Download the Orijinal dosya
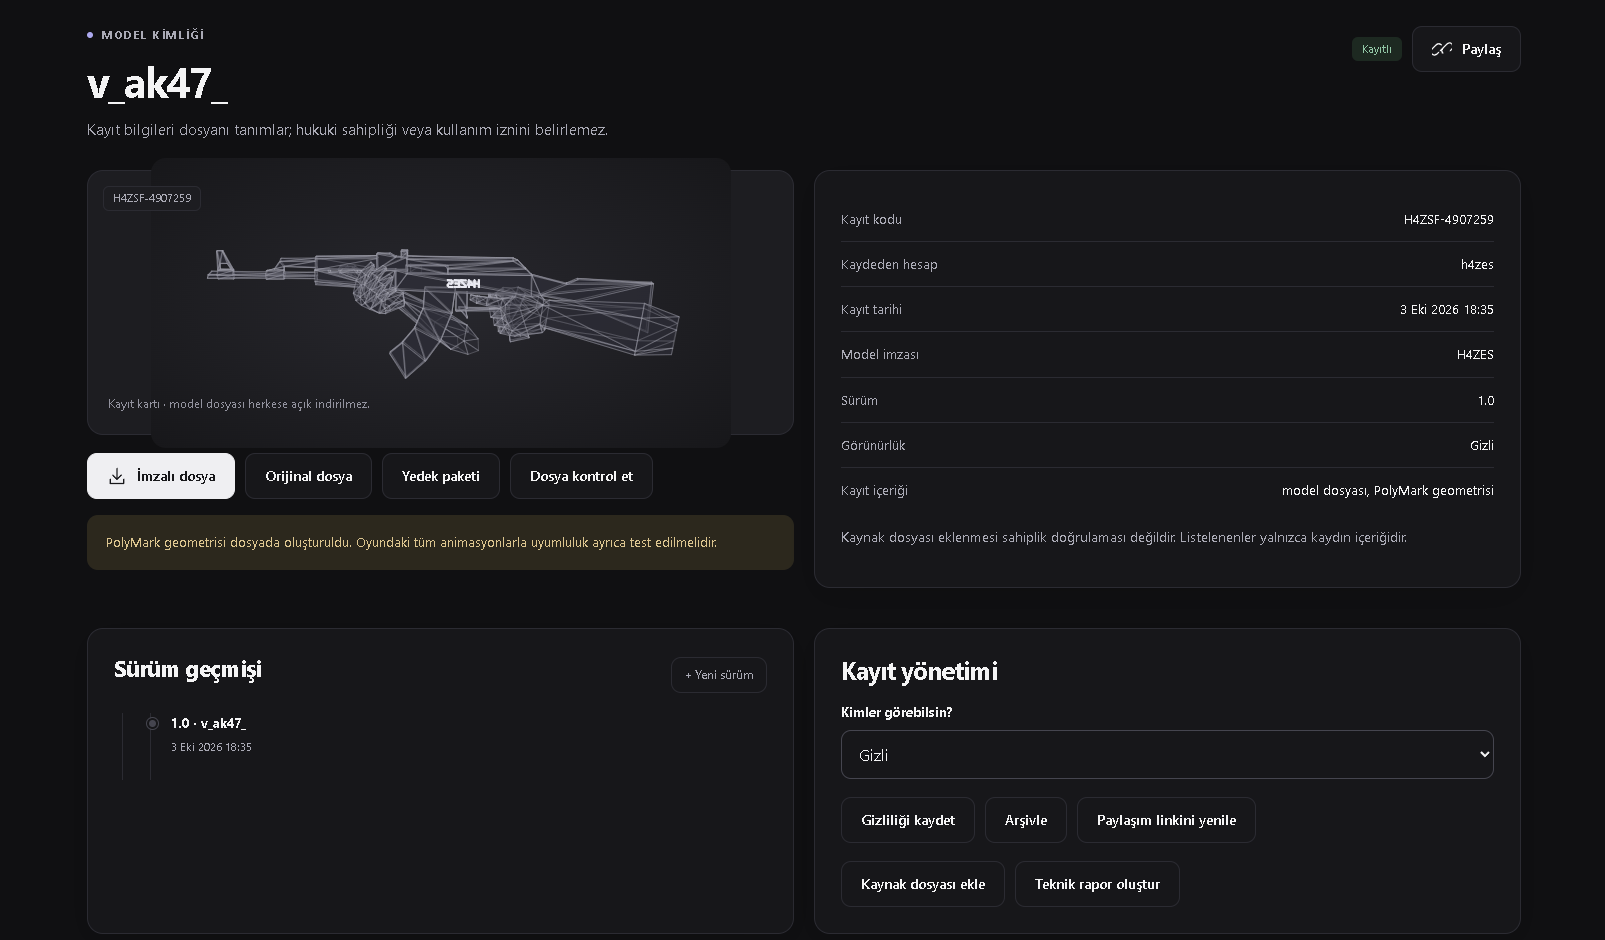The height and width of the screenshot is (940, 1605). pos(308,476)
